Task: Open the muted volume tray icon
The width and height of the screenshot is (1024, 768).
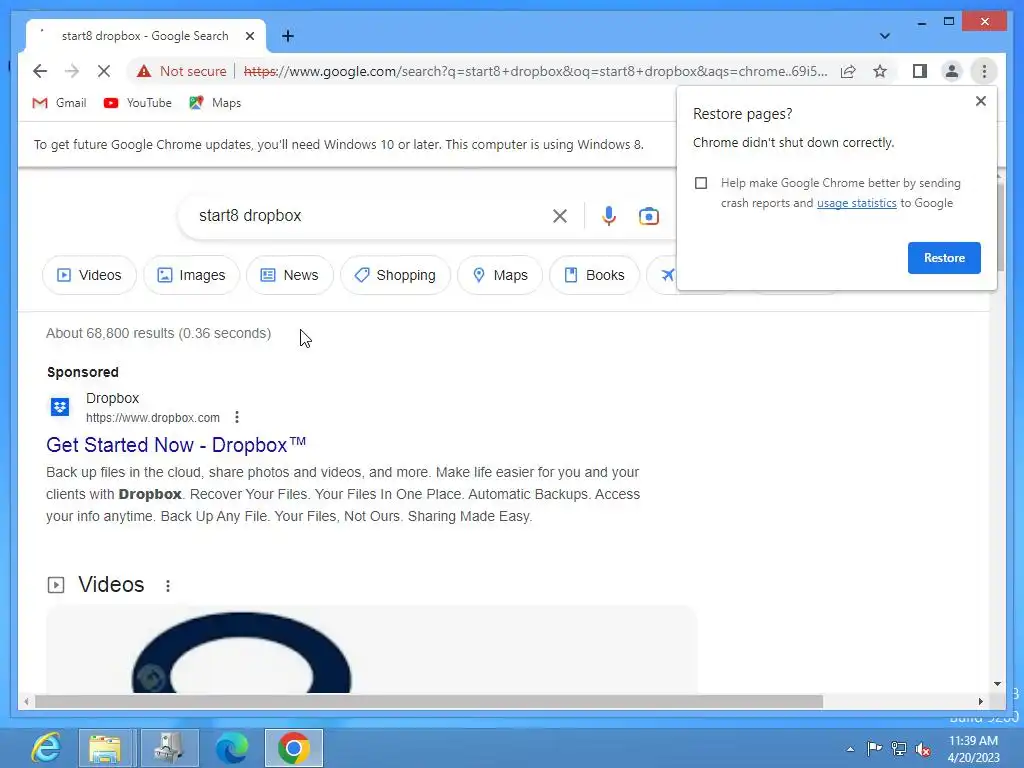Action: point(923,749)
